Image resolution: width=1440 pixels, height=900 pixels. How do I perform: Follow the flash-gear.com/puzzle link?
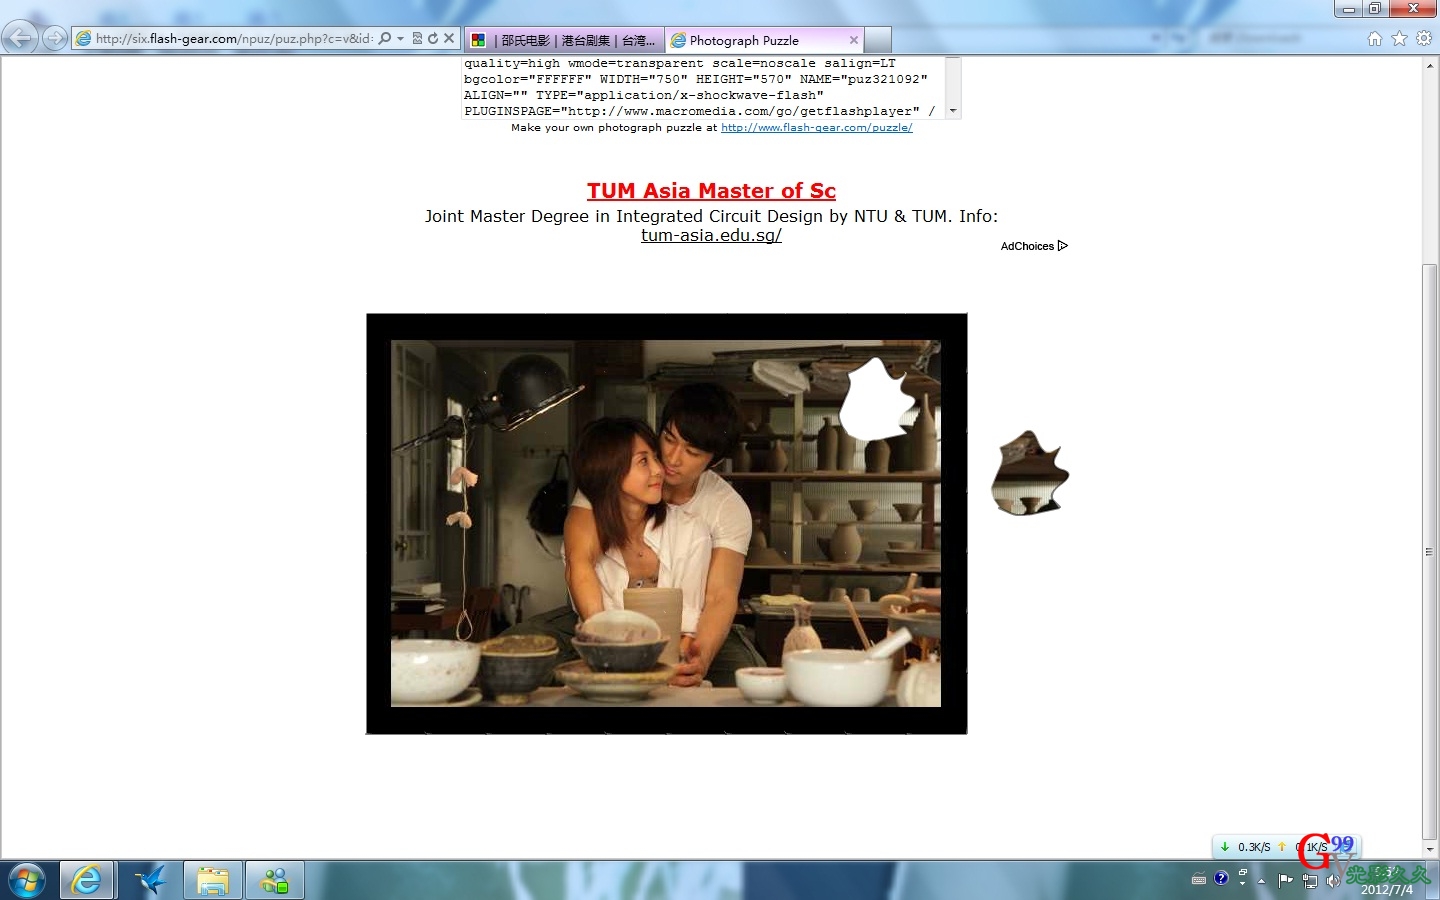click(x=816, y=128)
